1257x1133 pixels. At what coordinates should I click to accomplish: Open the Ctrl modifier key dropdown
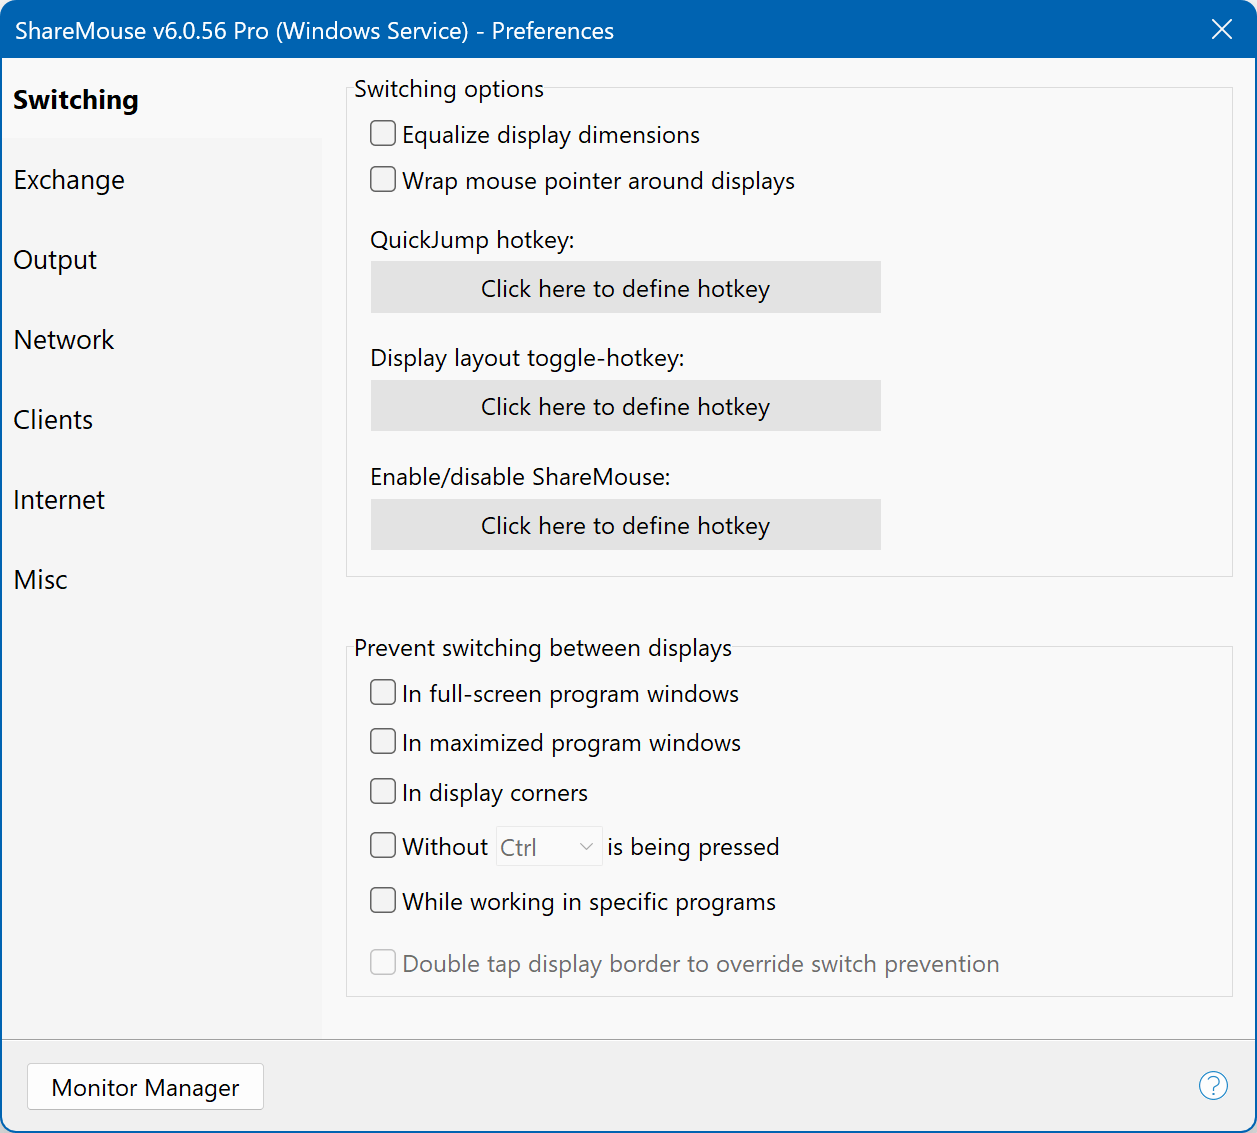point(549,847)
